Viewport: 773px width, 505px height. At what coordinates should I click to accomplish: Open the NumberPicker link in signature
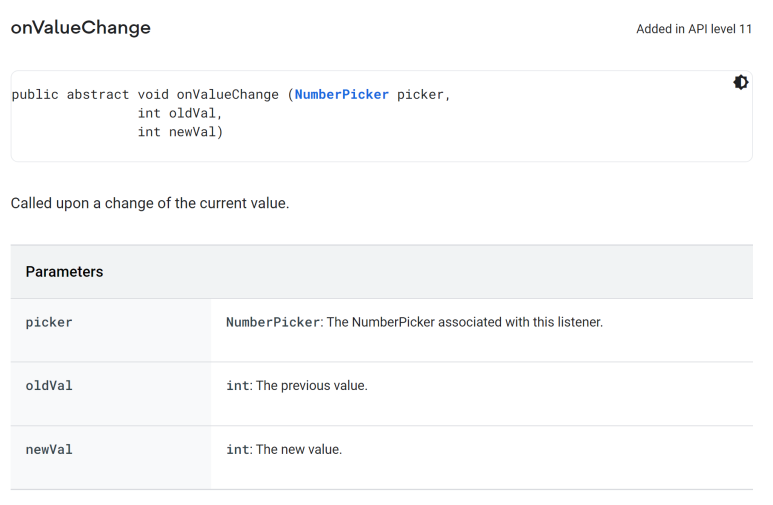tap(342, 95)
